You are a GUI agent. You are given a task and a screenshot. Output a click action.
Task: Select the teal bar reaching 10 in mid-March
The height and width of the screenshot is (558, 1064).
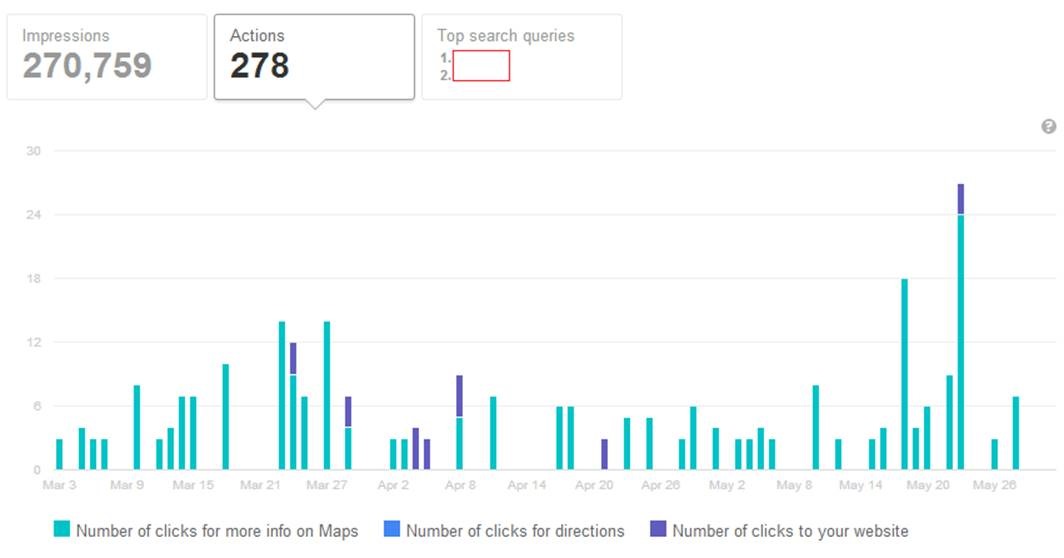click(x=226, y=417)
